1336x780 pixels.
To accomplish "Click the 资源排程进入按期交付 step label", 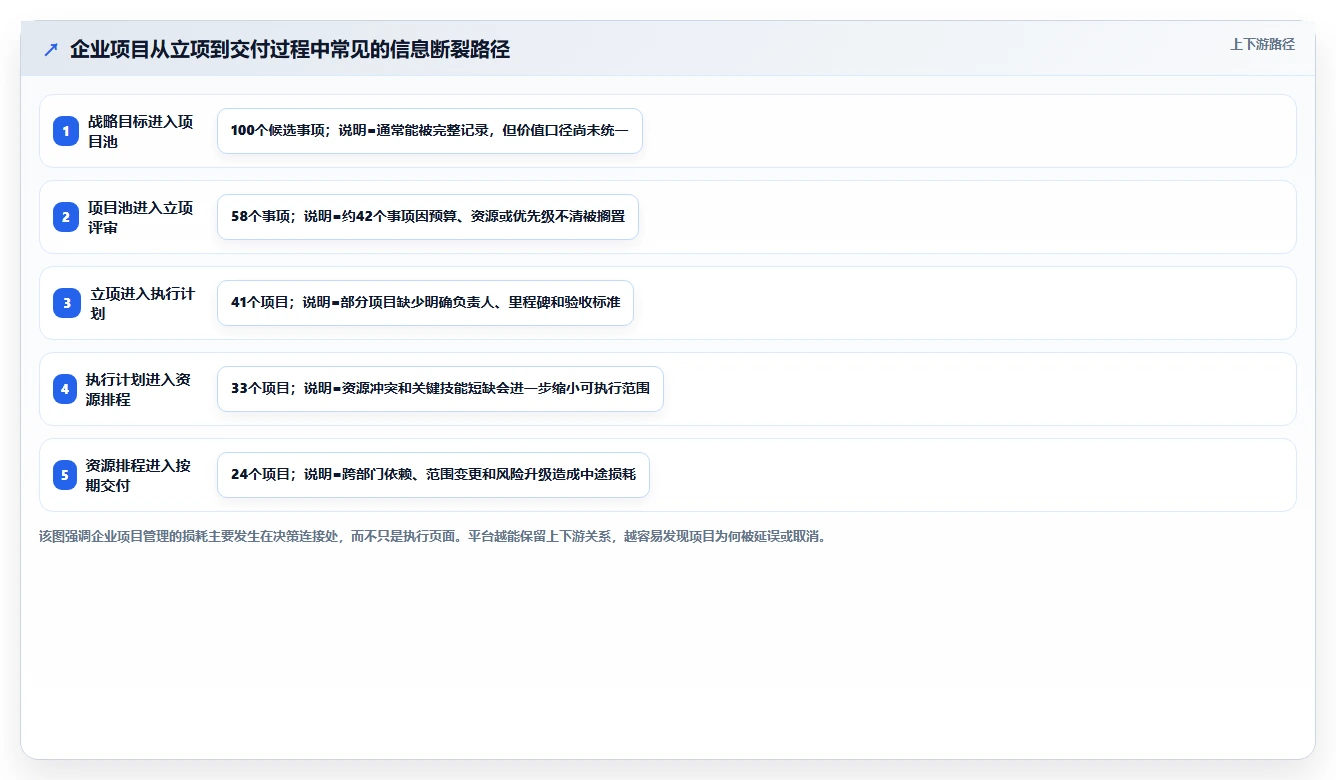I will 139,475.
